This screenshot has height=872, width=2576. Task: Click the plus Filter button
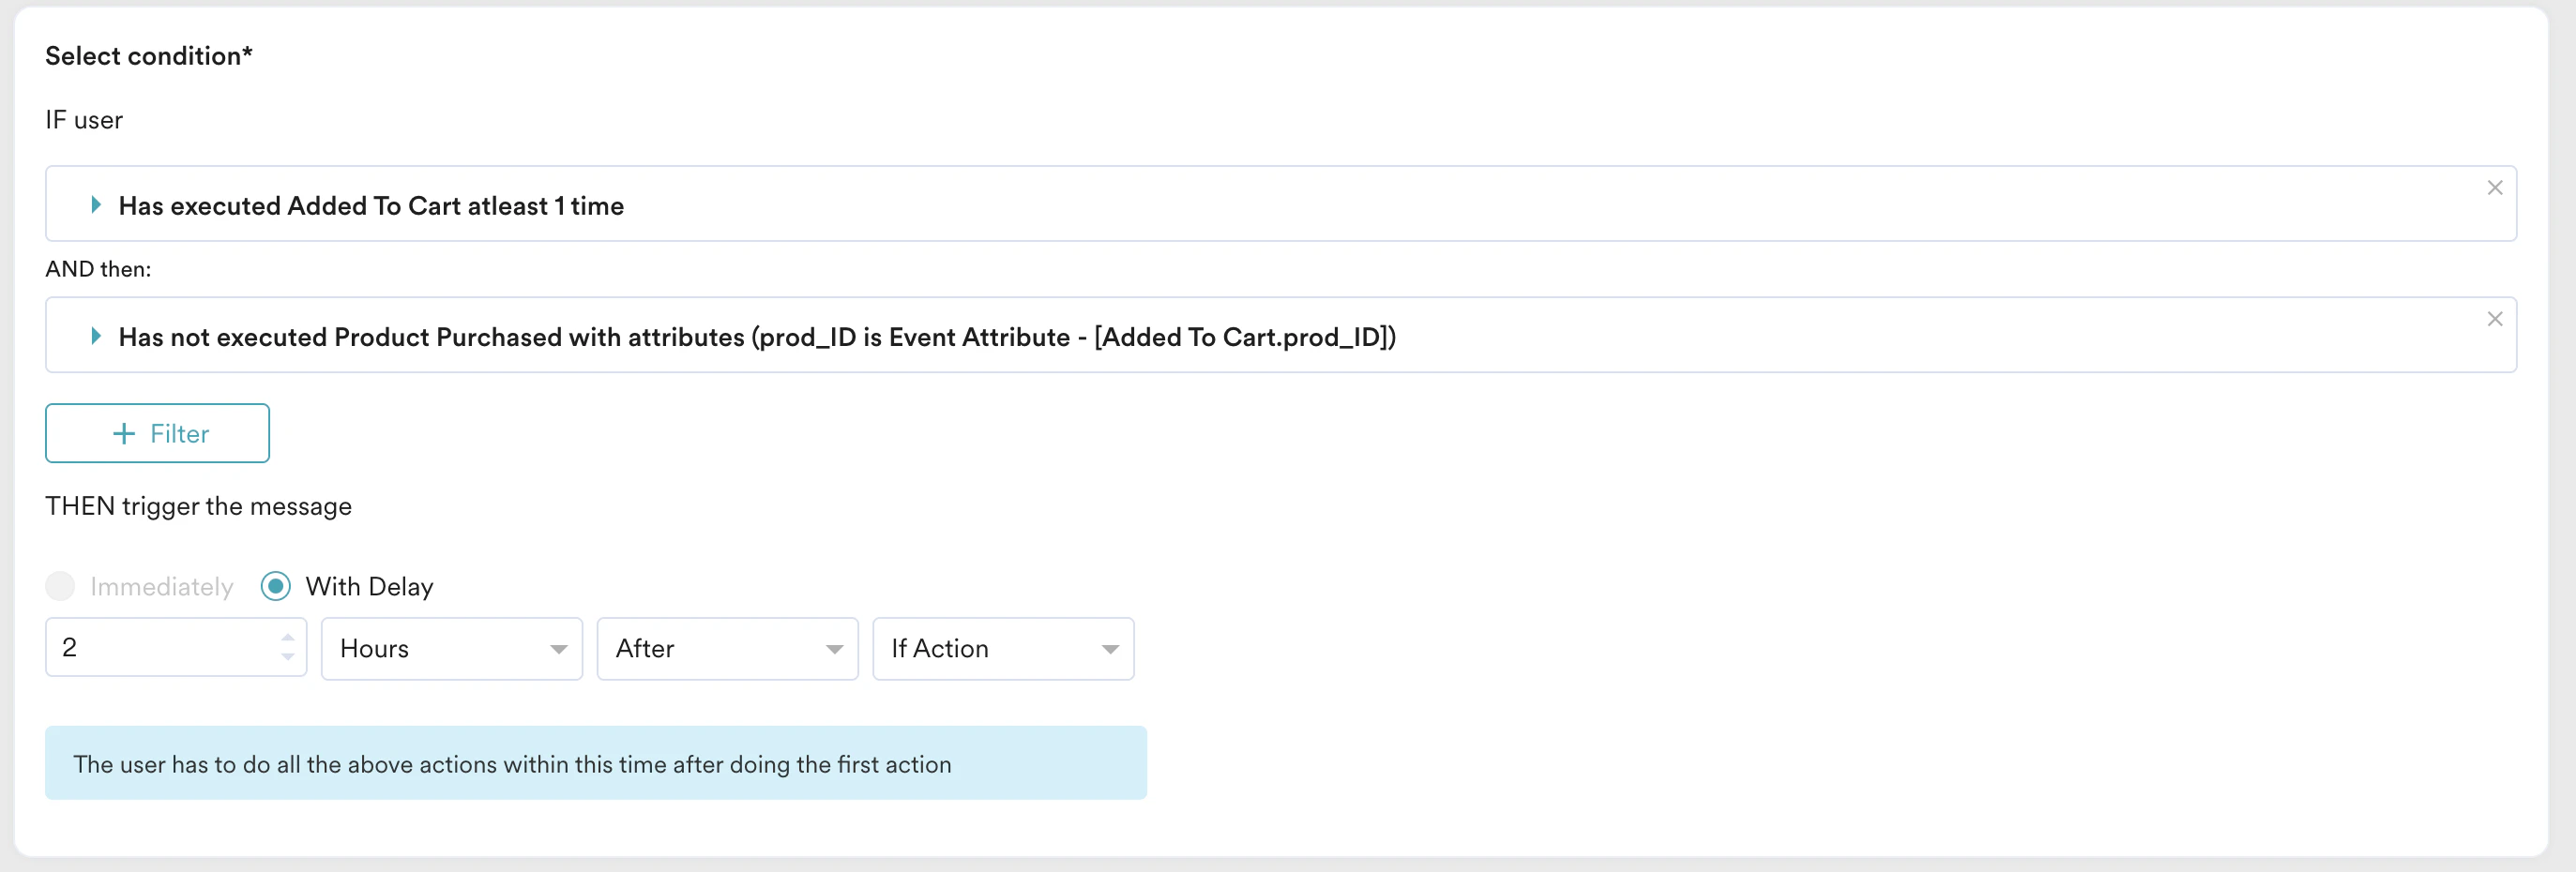pyautogui.click(x=157, y=433)
